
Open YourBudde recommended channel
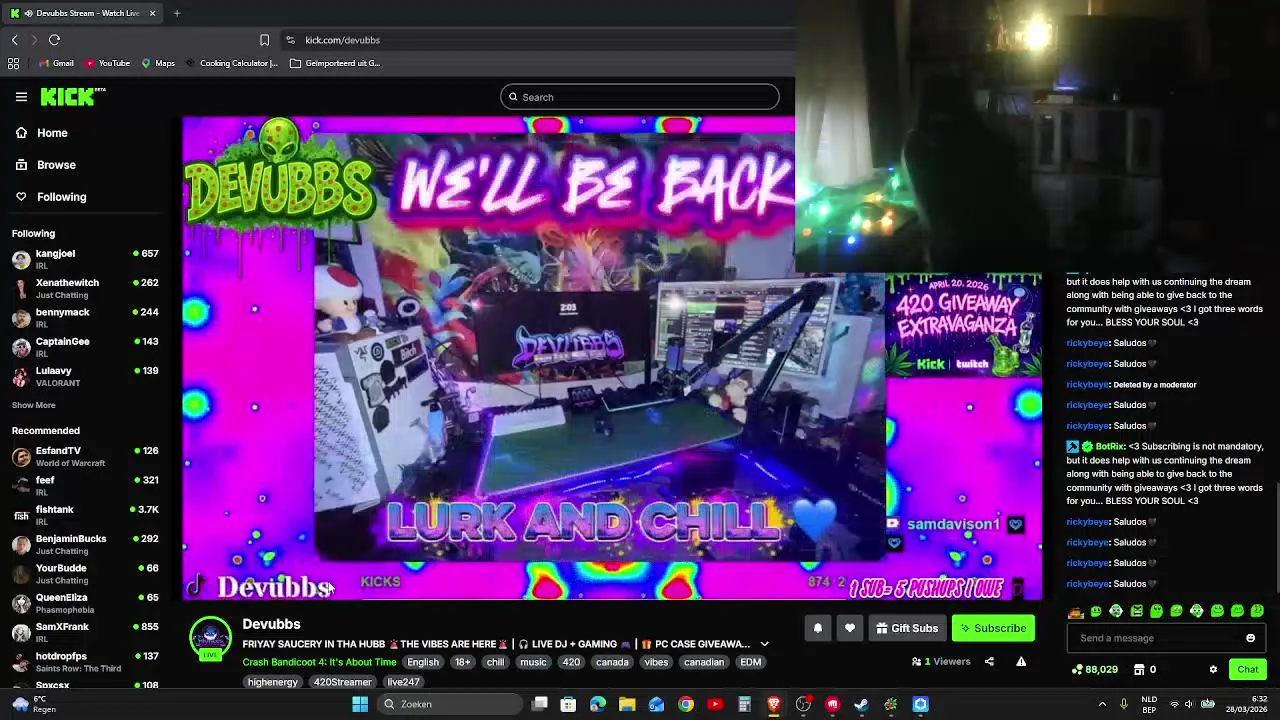coord(85,573)
